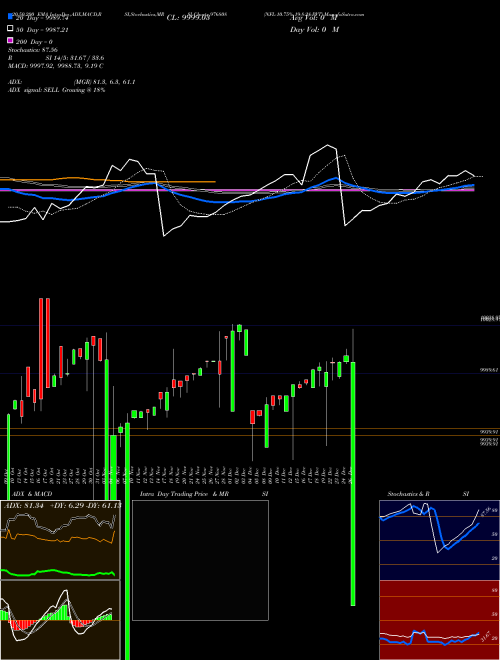Click the 'ADX & MACD' panel title
500x660 pixels.
click(32, 494)
